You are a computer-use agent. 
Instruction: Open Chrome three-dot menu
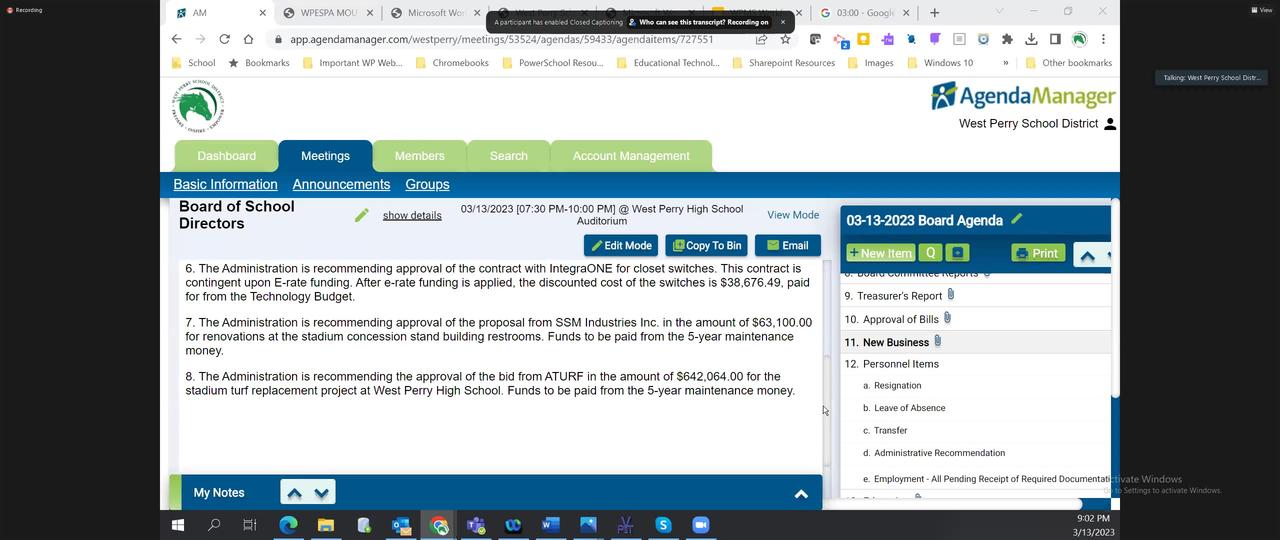(x=1103, y=39)
